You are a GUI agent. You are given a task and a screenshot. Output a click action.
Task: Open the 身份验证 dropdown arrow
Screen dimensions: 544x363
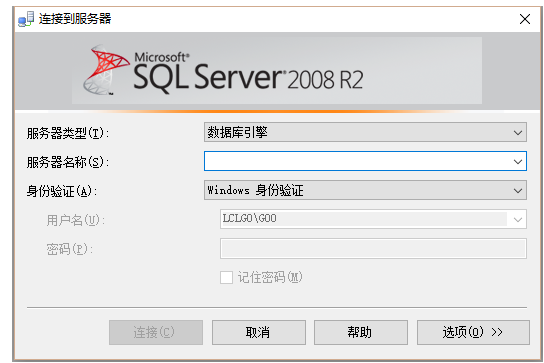coord(518,190)
